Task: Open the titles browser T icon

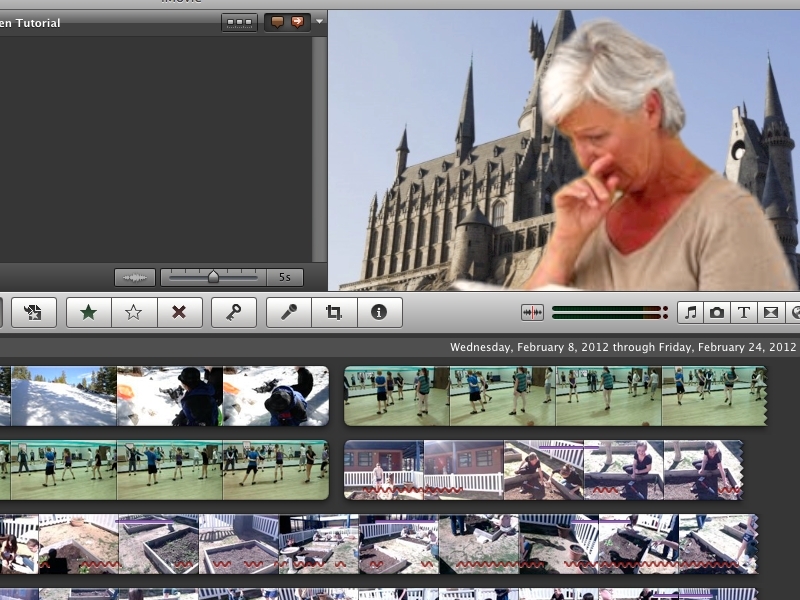Action: point(743,312)
